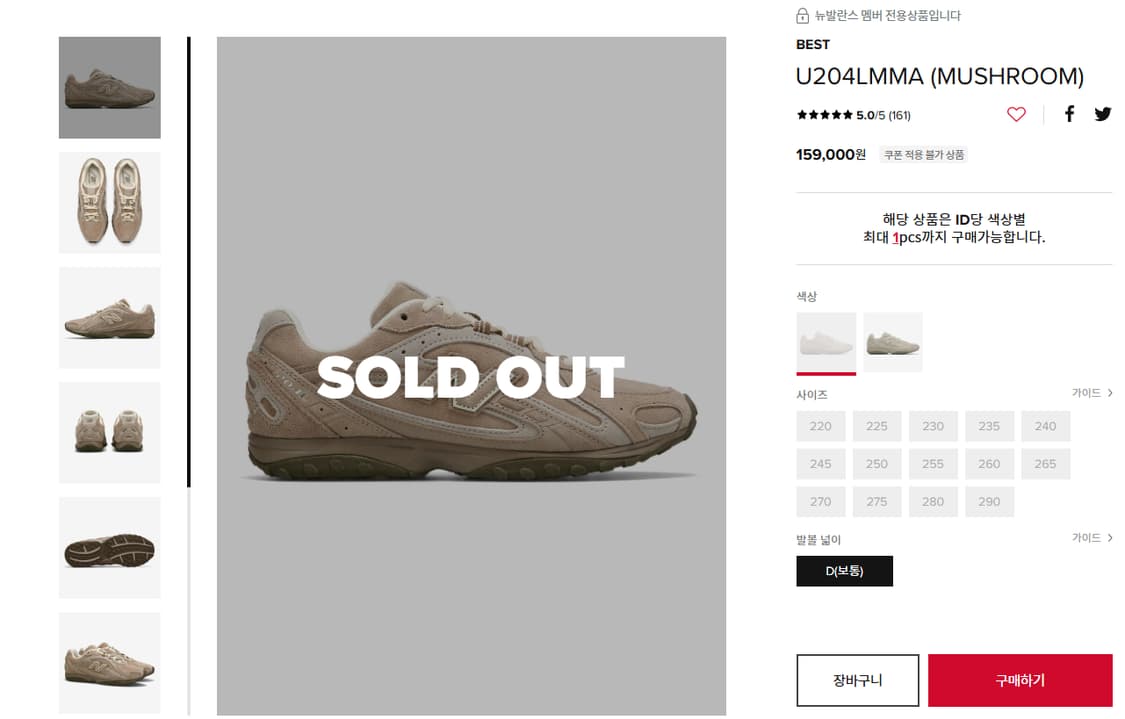View the top-down pair thumbnail
The height and width of the screenshot is (719, 1125).
point(110,203)
